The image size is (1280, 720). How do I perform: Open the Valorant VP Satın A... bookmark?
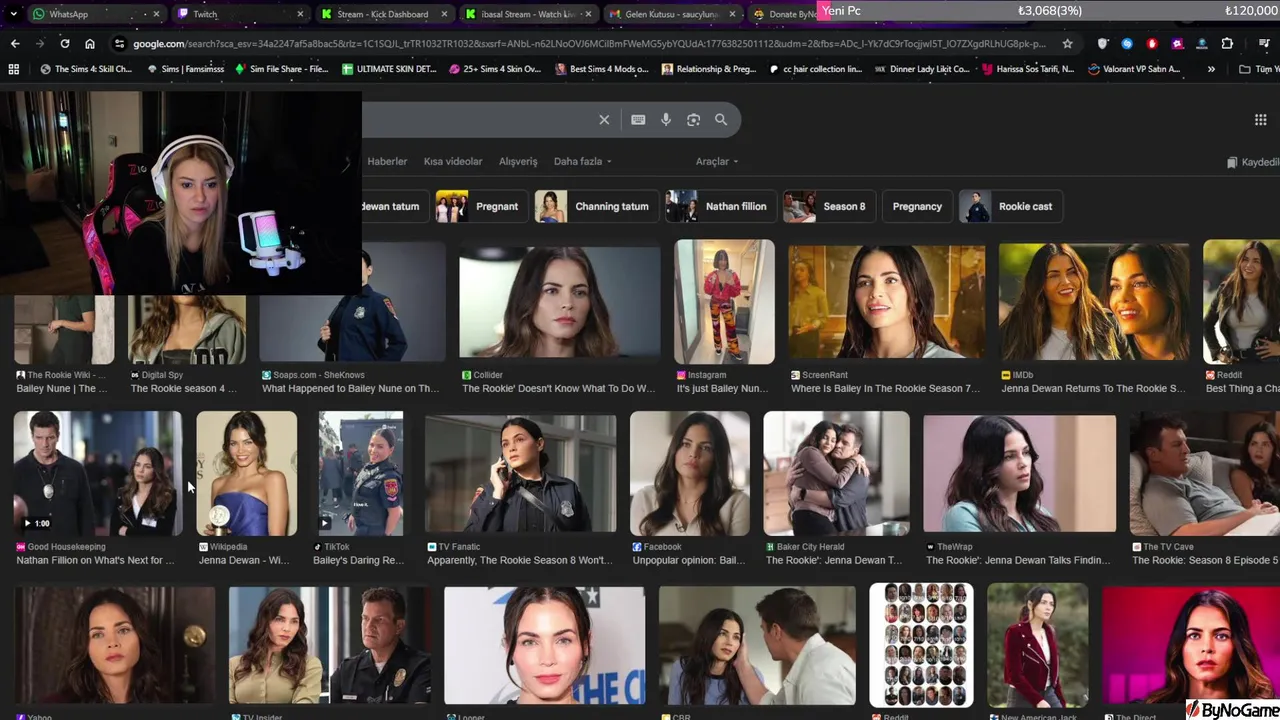[x=1134, y=69]
